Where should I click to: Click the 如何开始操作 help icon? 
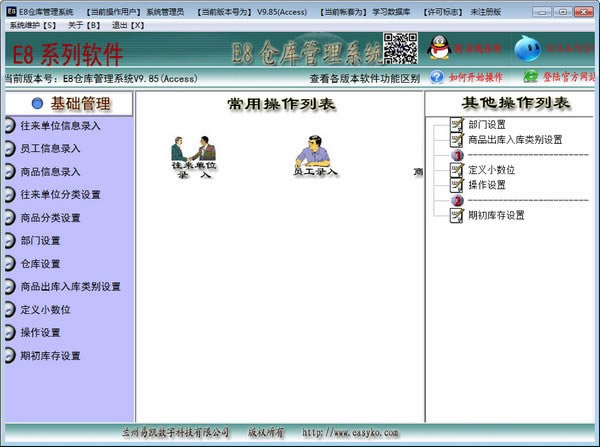[x=437, y=77]
